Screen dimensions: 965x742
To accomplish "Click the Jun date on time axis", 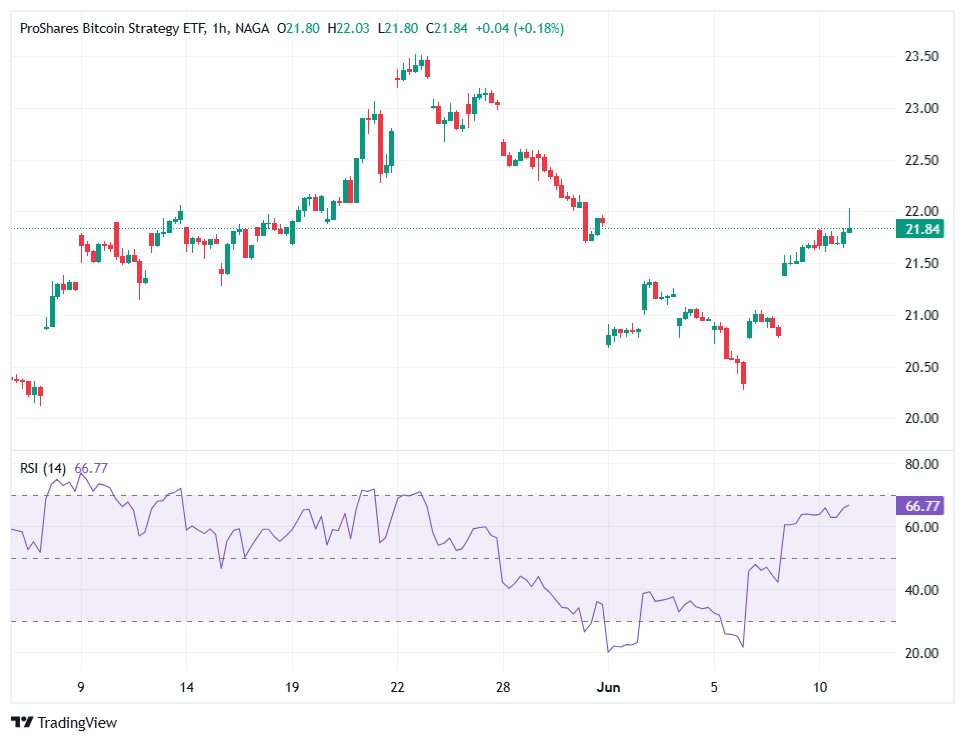I will coord(607,688).
